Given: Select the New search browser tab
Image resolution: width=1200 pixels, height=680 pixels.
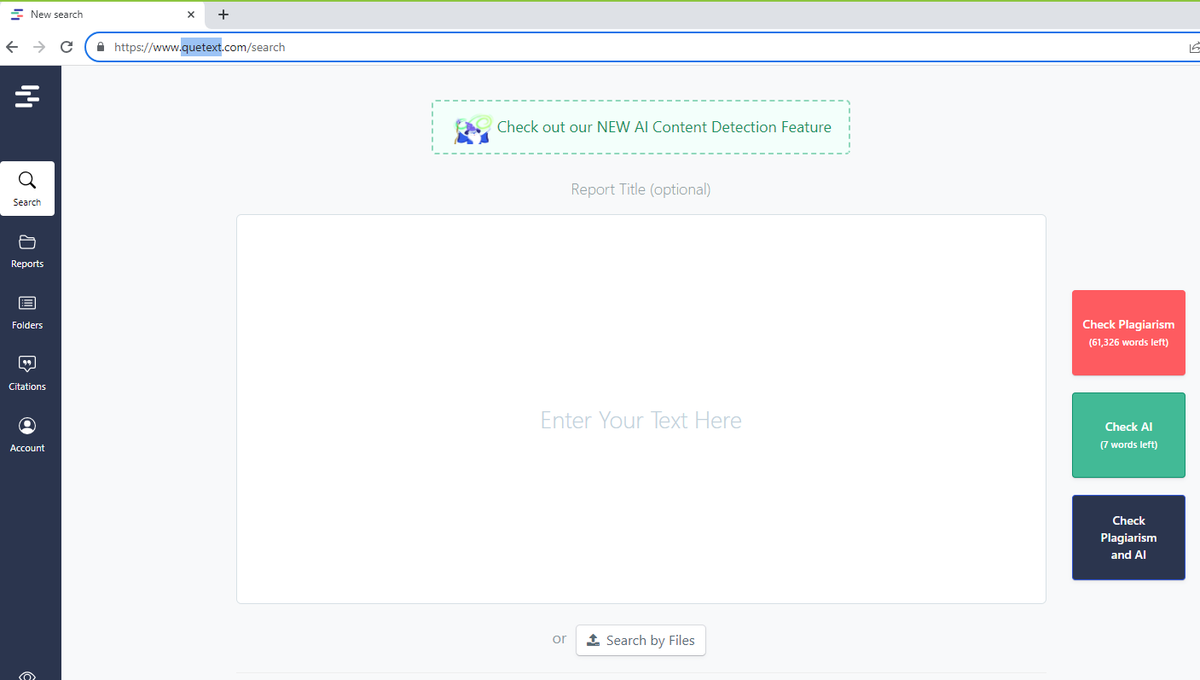Looking at the screenshot, I should tap(102, 15).
